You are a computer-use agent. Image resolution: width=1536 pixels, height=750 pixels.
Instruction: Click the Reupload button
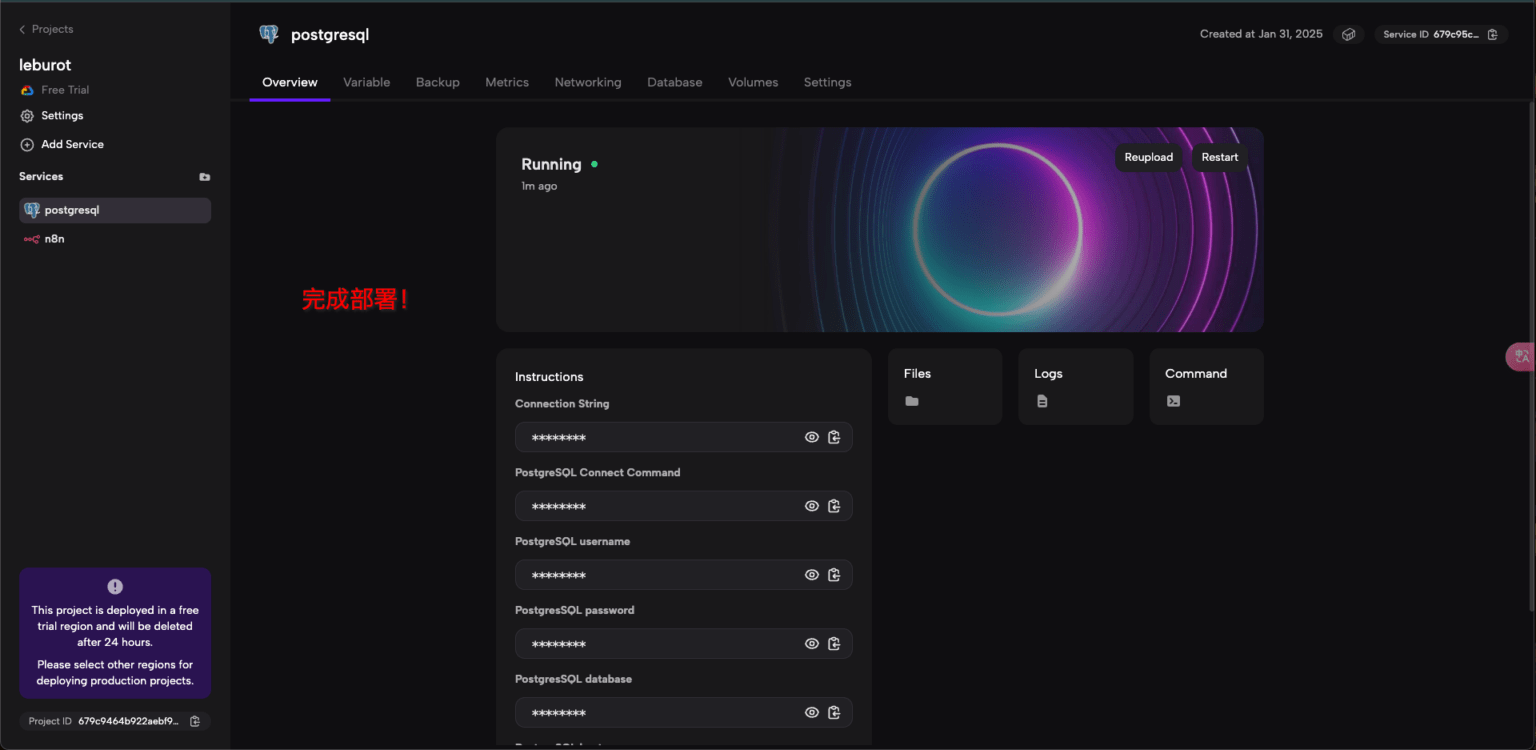point(1149,157)
